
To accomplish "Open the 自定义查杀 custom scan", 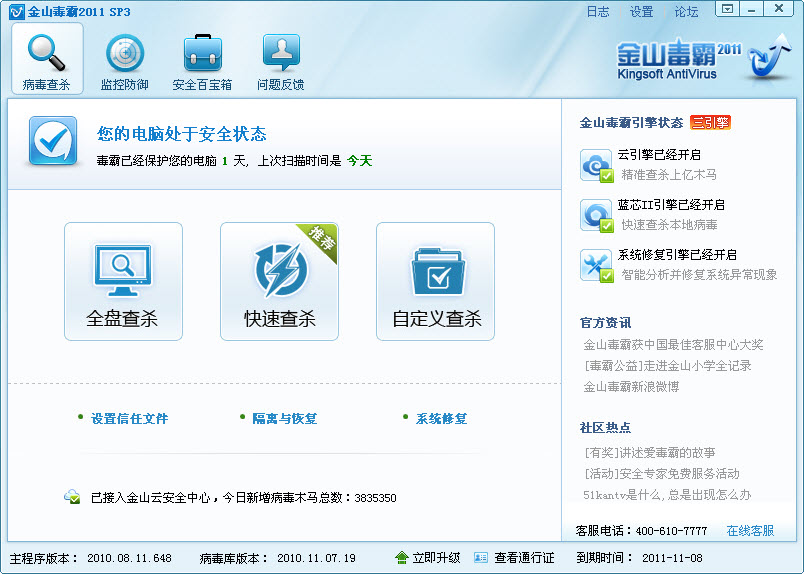I will (435, 281).
